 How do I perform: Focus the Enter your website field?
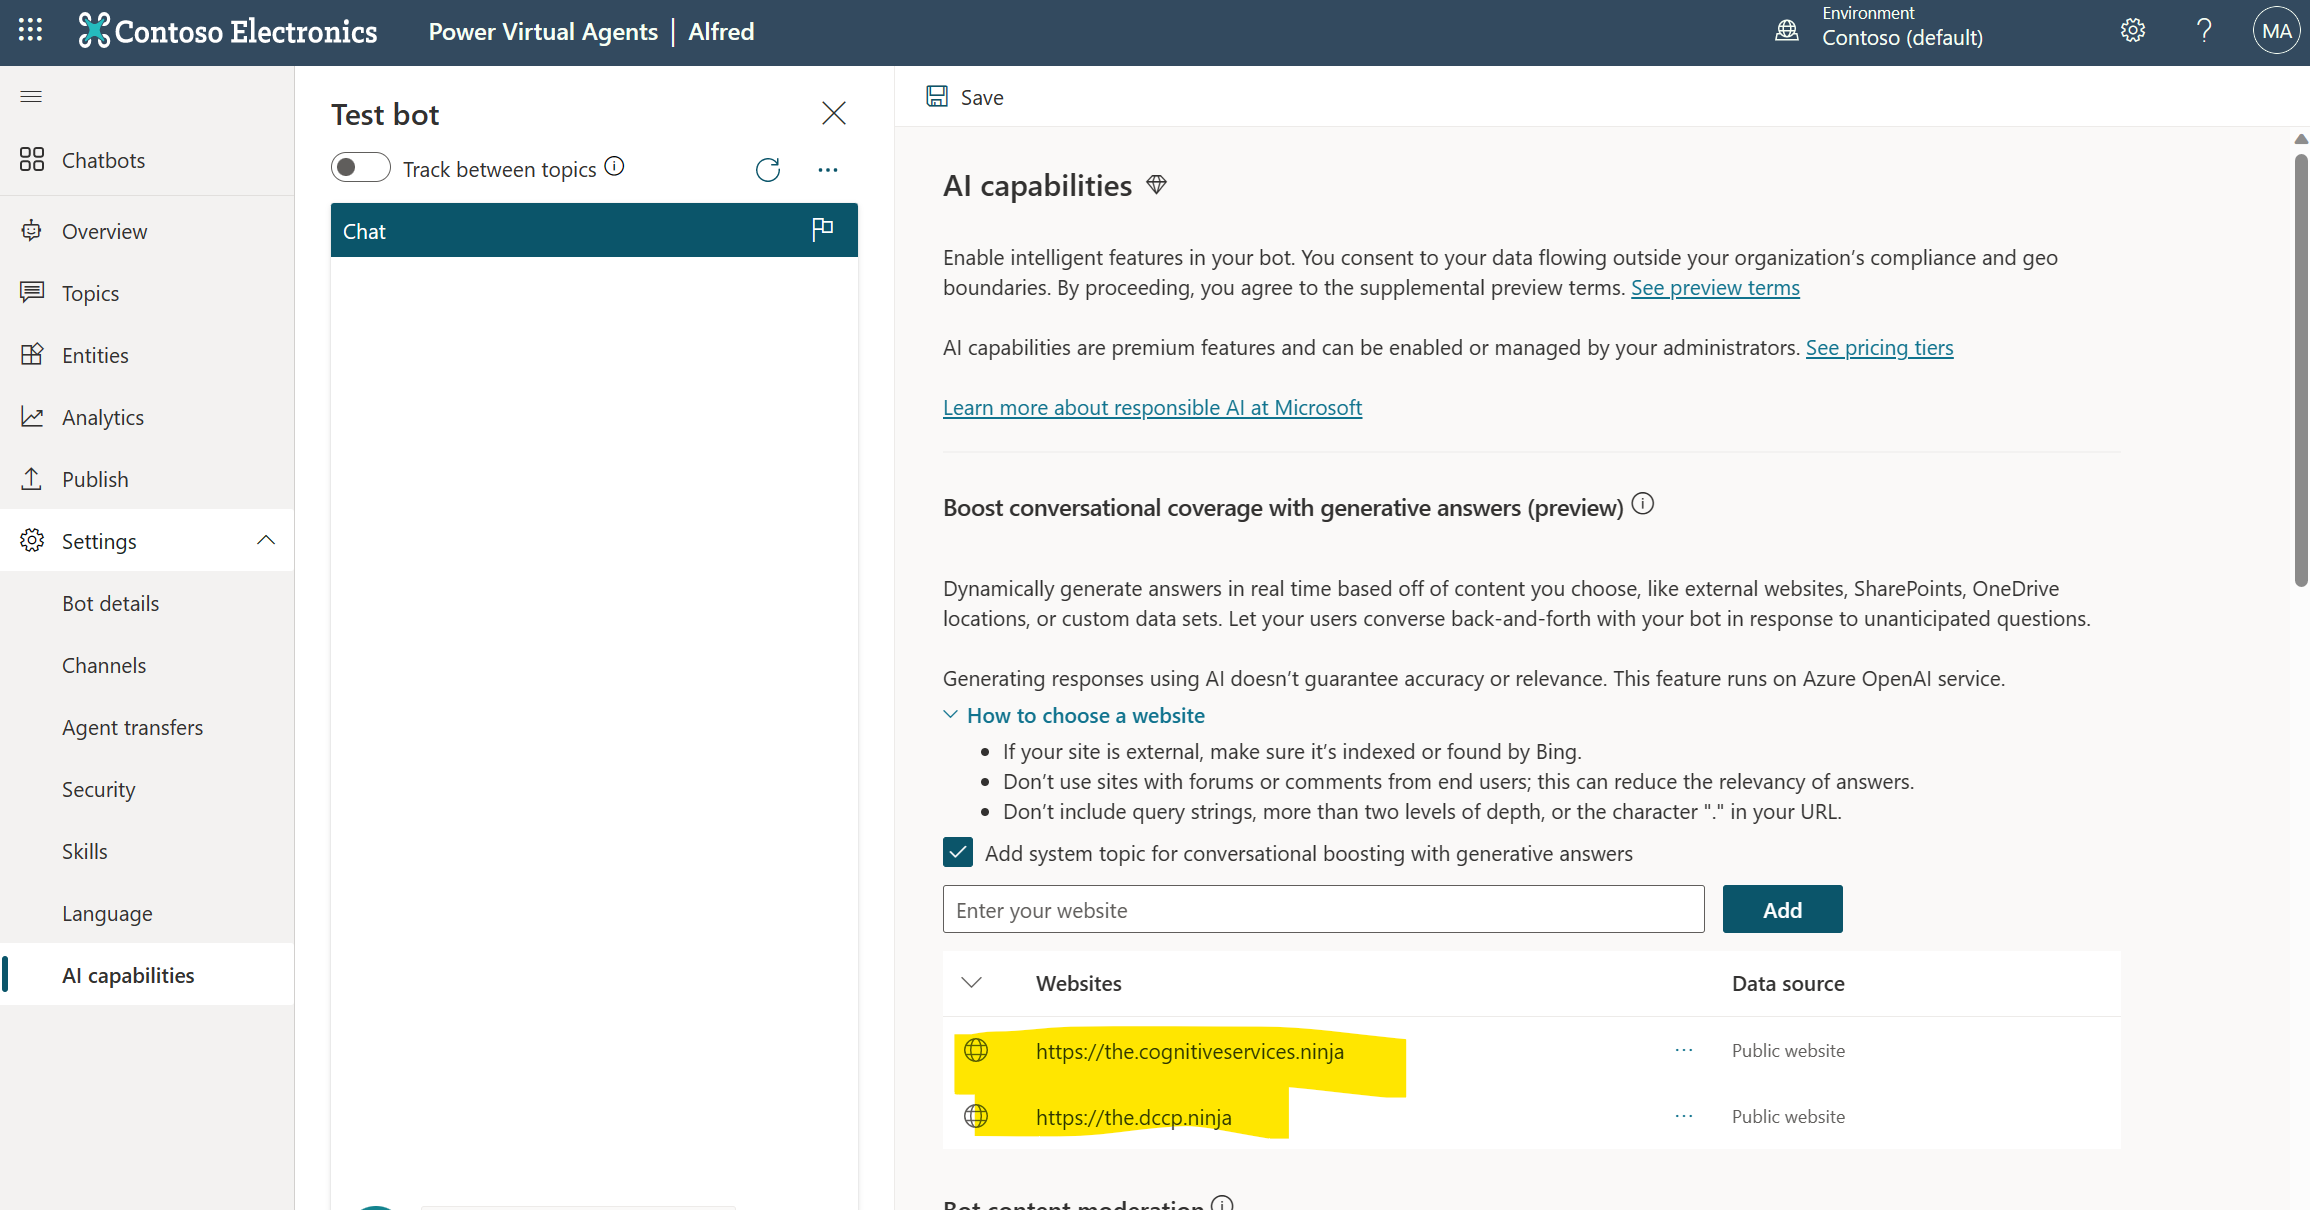pyautogui.click(x=1323, y=909)
